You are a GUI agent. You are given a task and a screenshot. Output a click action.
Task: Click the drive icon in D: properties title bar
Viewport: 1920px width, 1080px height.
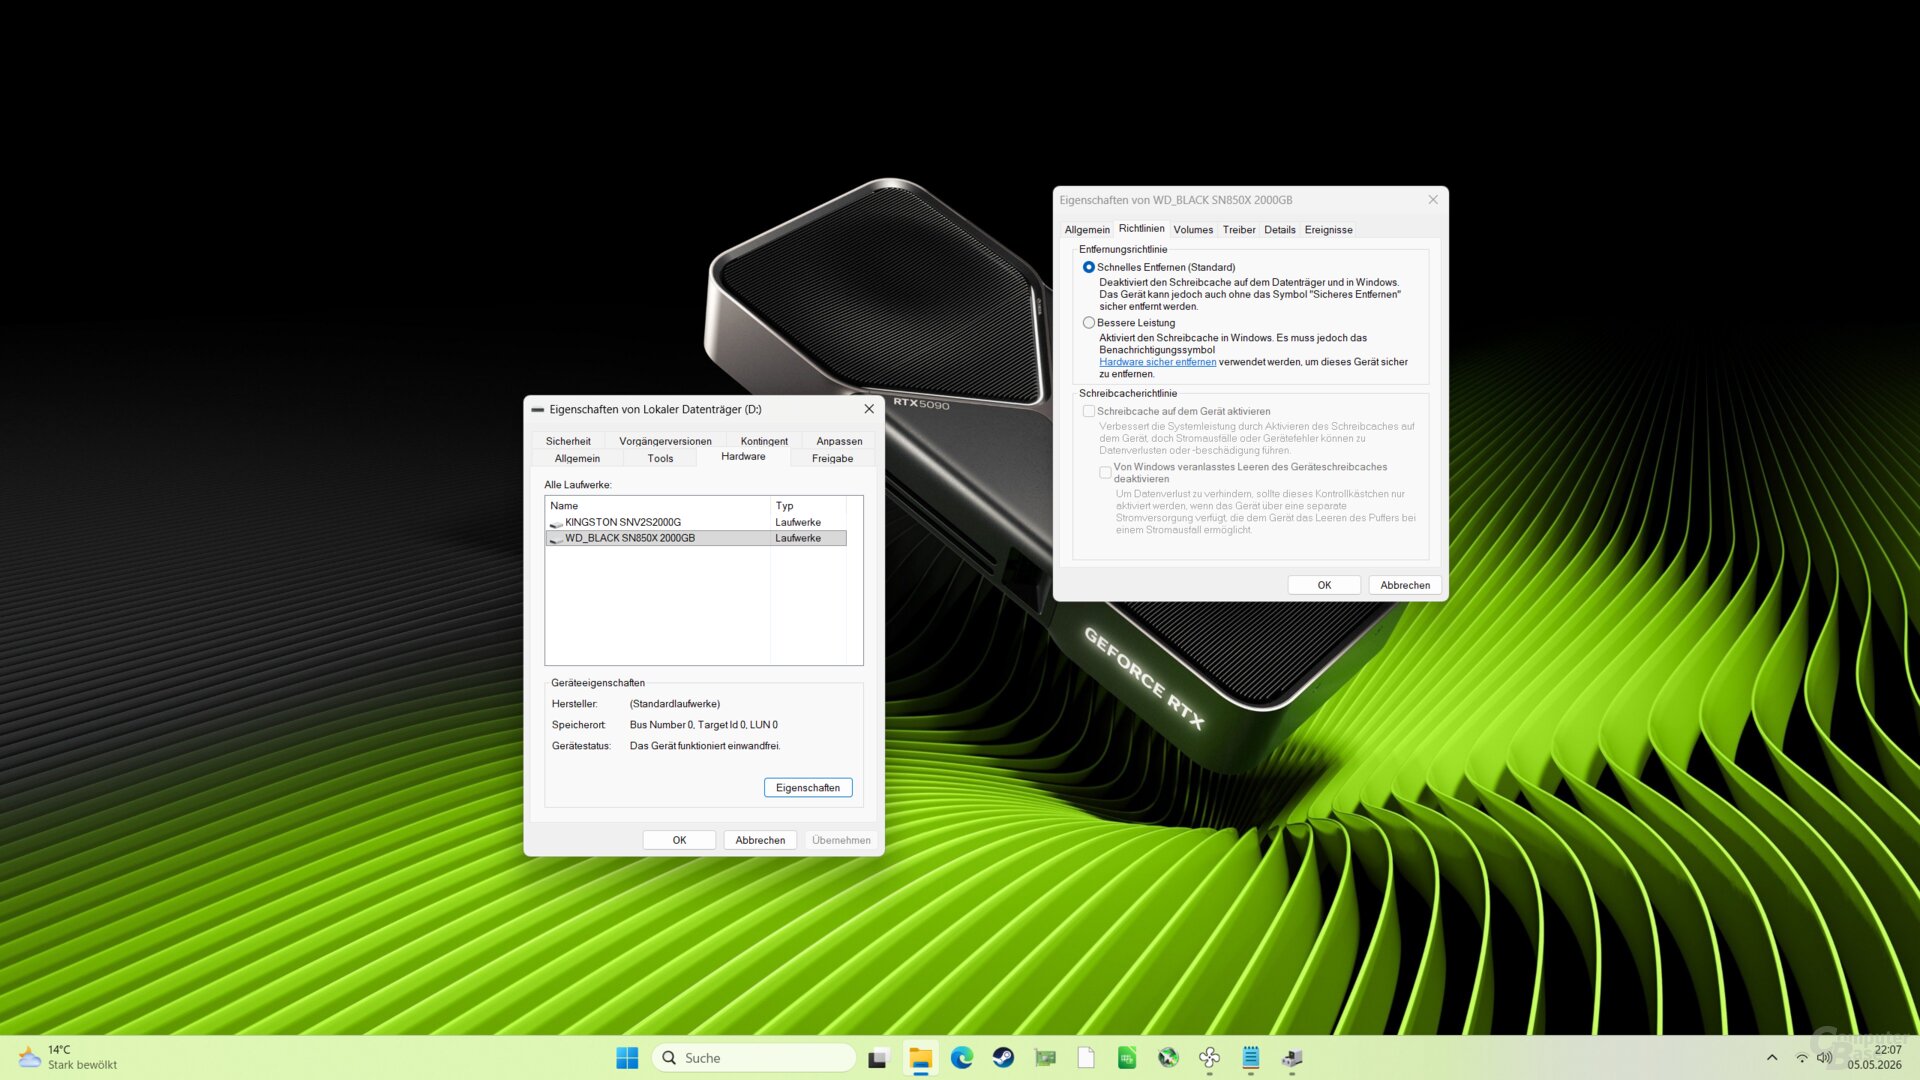538,410
